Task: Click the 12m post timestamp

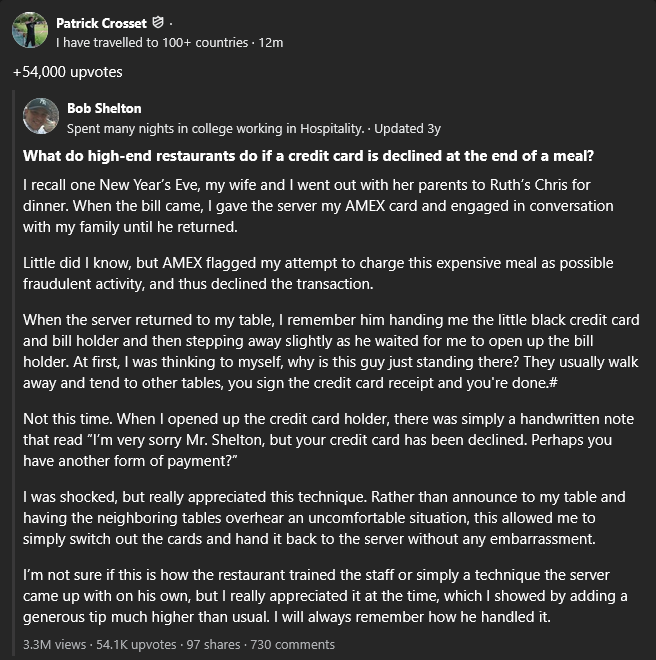Action: [271, 43]
